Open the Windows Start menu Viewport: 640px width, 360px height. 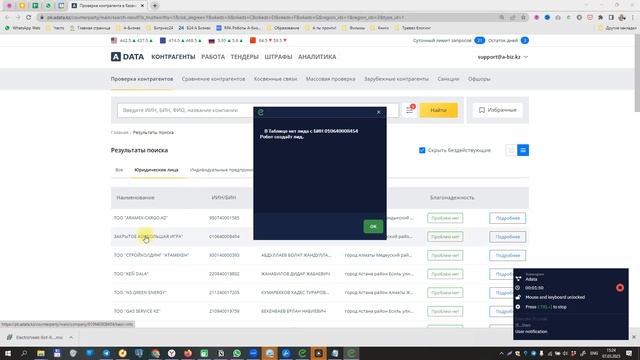[x=7, y=353]
